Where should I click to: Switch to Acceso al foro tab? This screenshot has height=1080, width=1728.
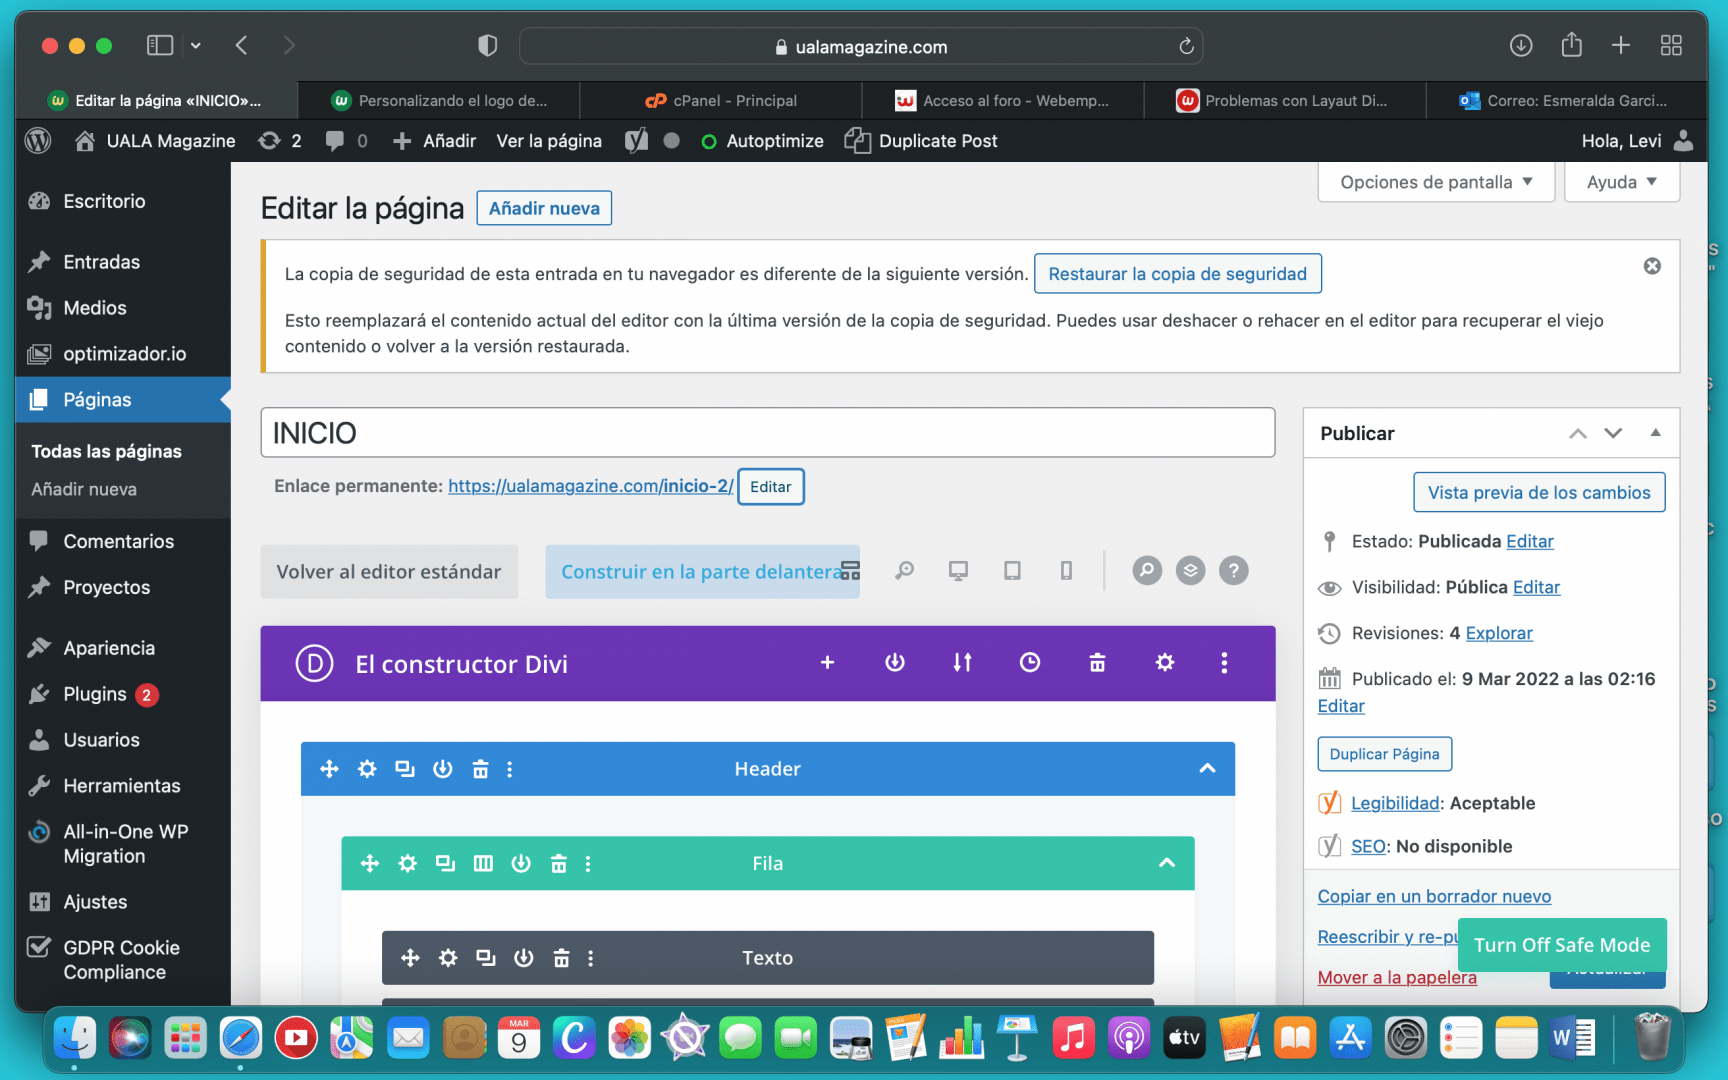1002,100
